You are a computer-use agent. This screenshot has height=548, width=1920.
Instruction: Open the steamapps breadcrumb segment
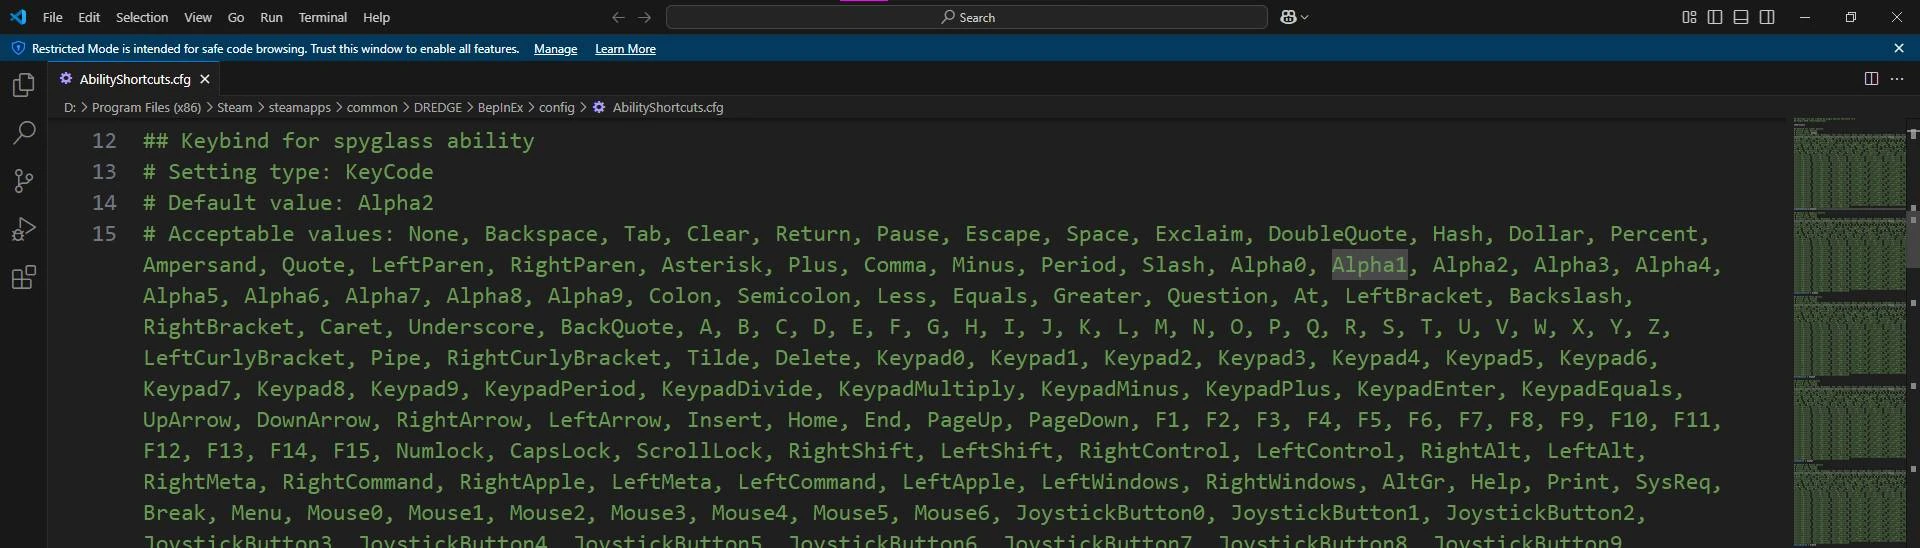pos(299,107)
